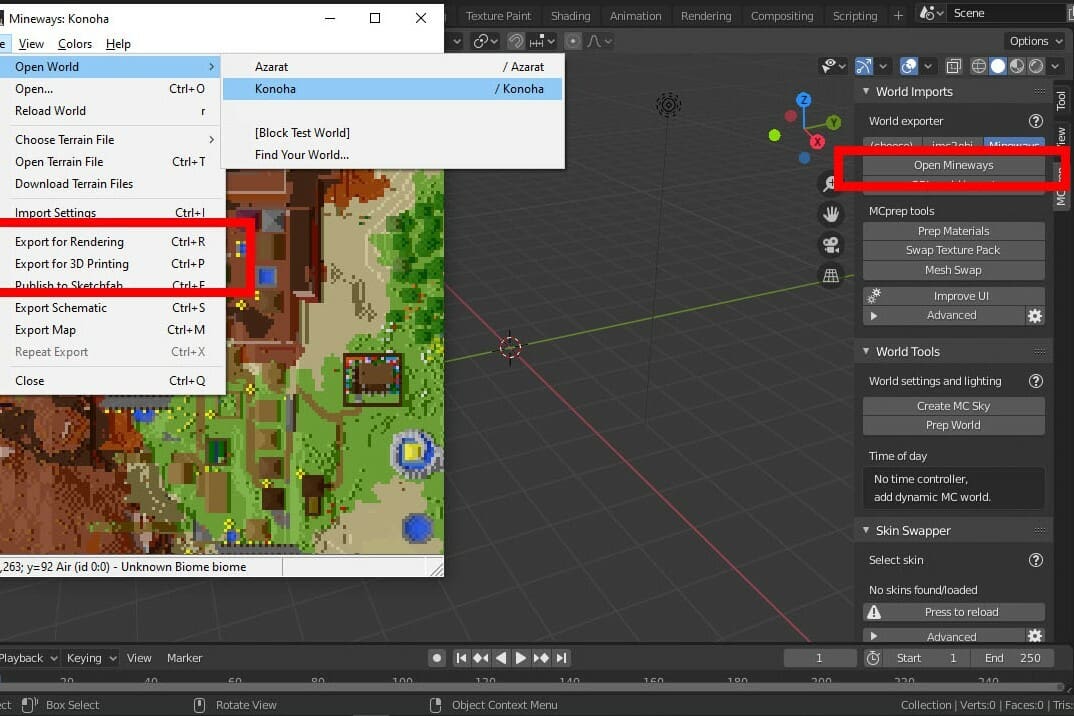
Task: Jump to start frame in timeline
Action: pos(461,658)
